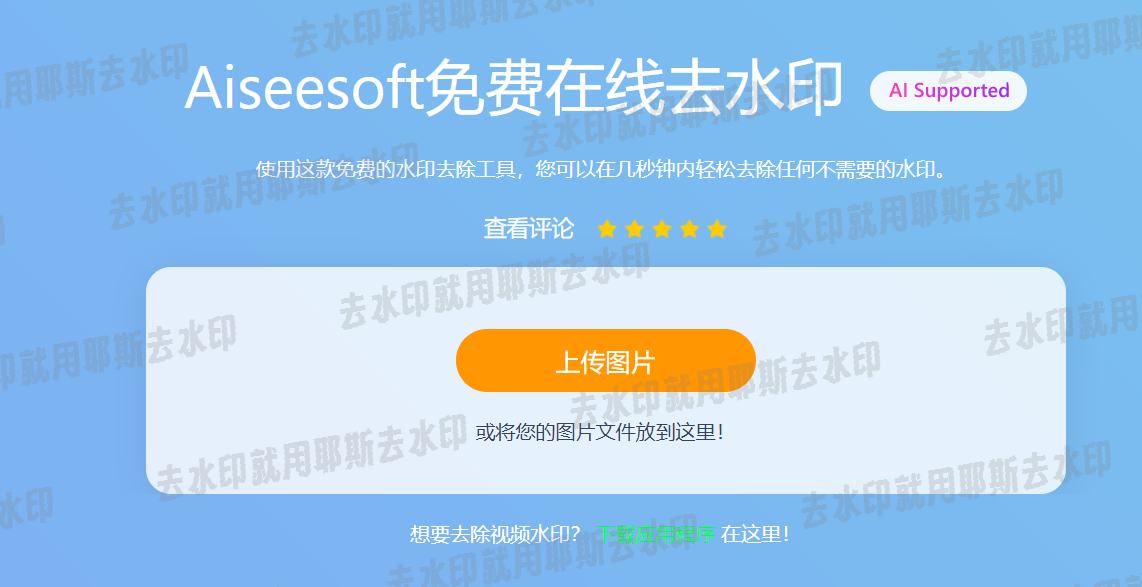Click the orange 上传图片 upload button

click(x=606, y=361)
